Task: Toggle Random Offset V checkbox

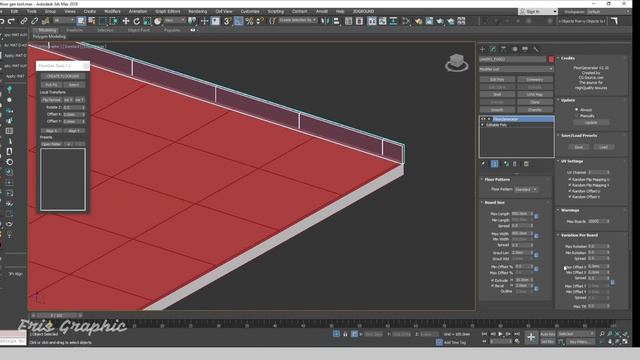Action: [570, 197]
